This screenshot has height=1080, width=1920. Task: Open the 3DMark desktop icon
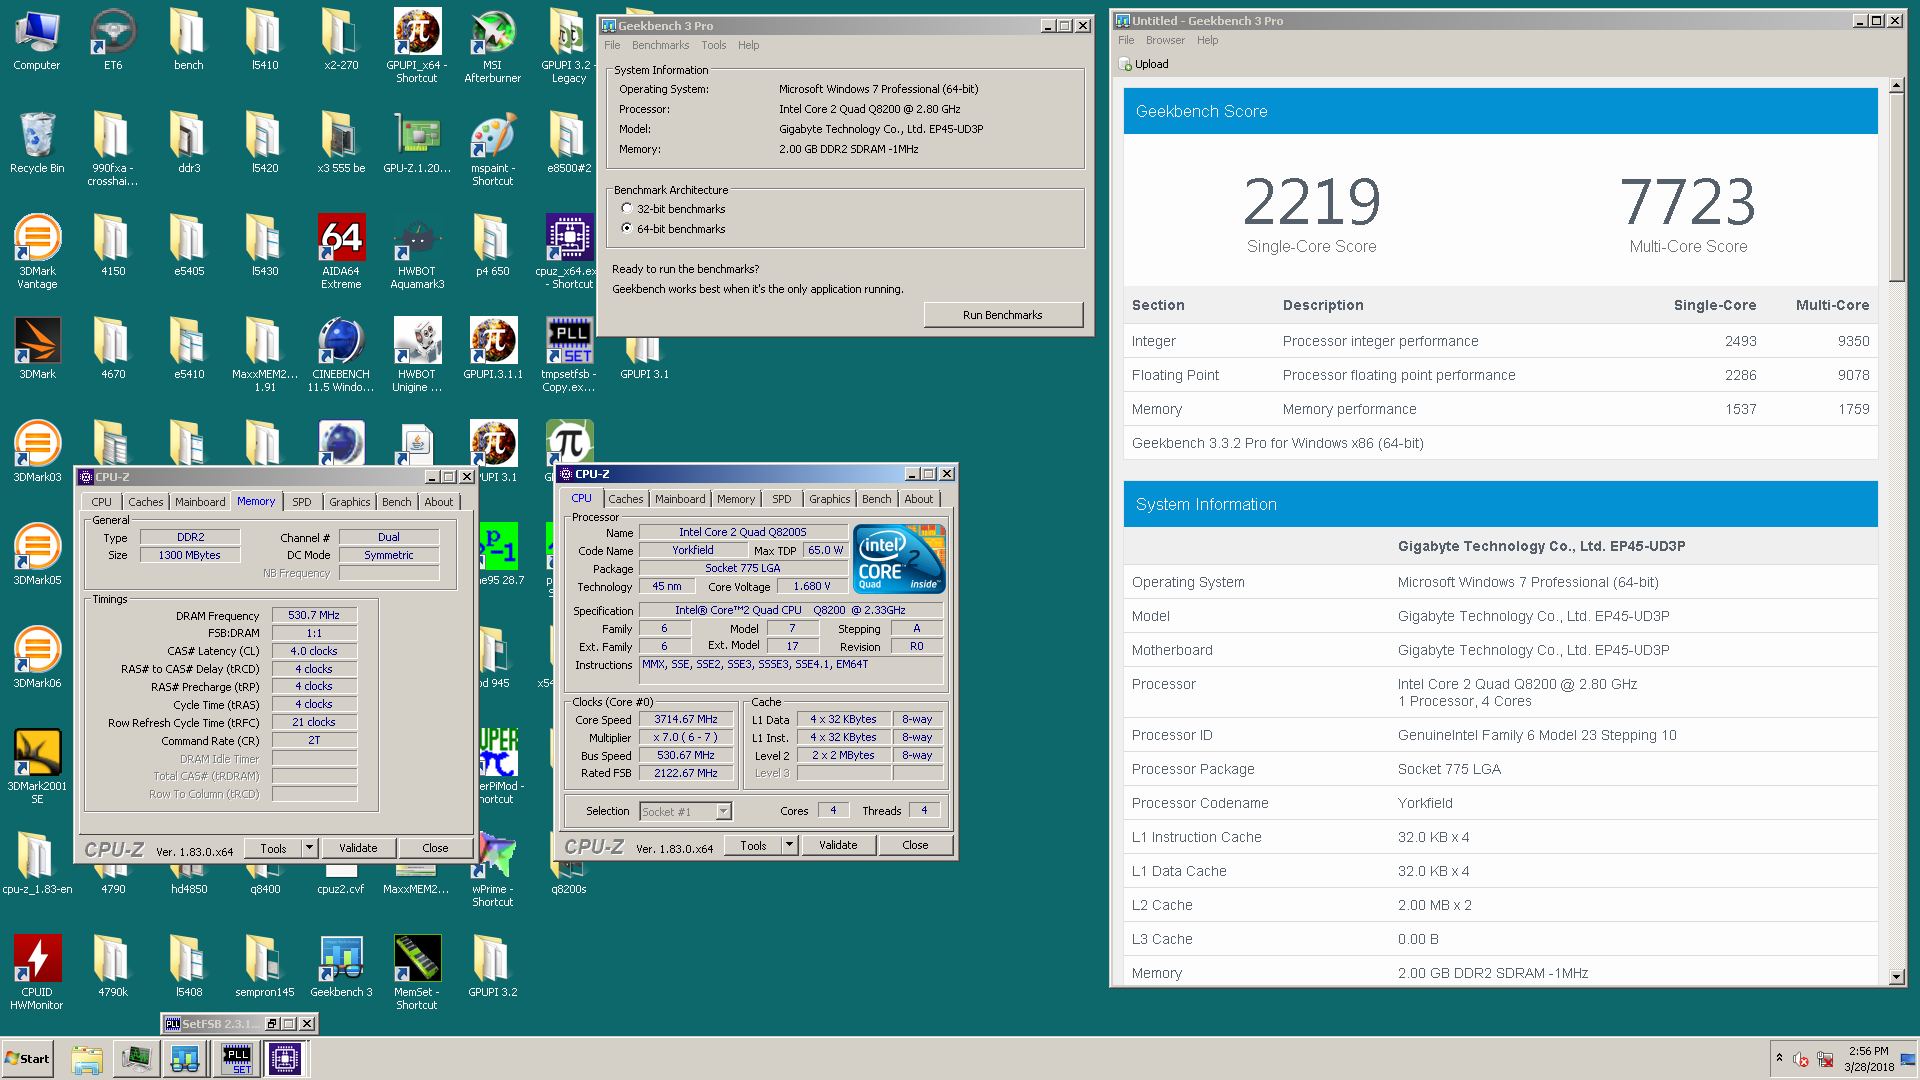(x=37, y=348)
